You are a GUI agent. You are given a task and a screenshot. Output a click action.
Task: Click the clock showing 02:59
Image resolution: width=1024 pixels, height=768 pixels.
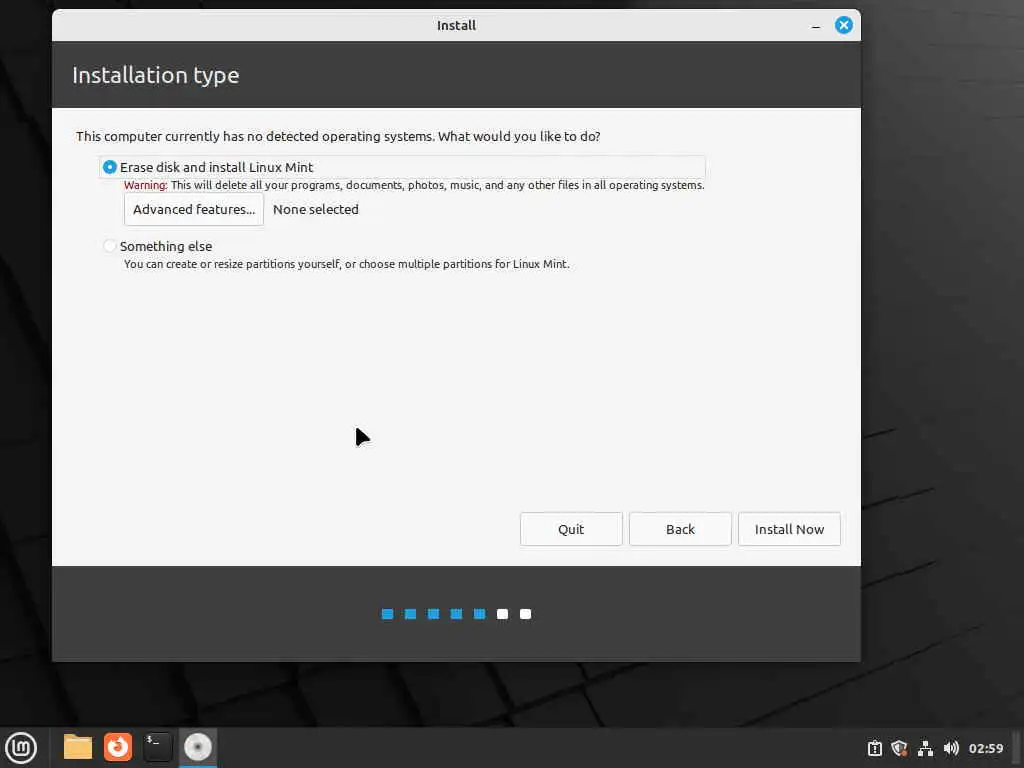pyautogui.click(x=985, y=748)
